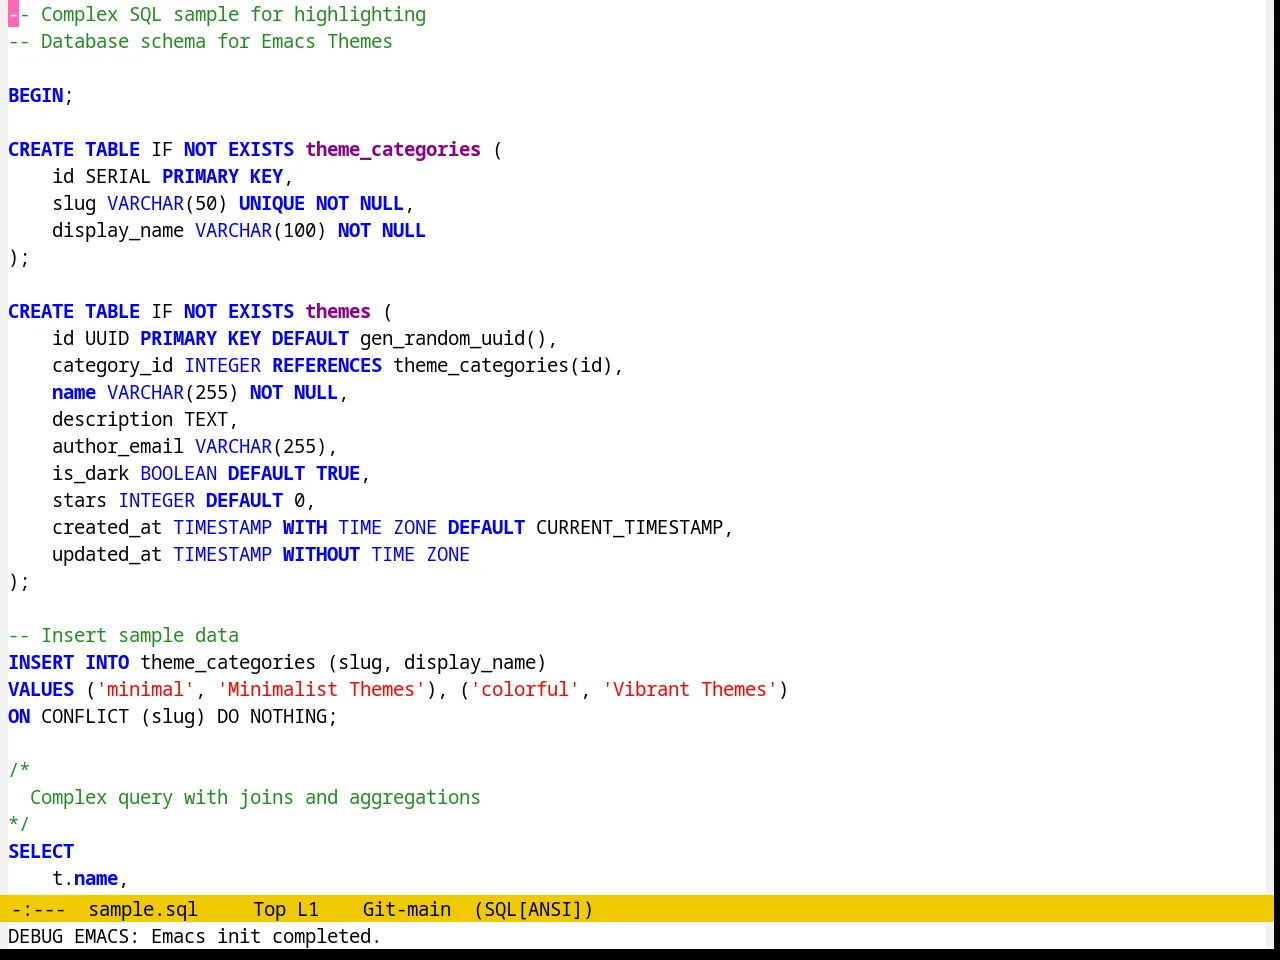
Task: Click t.name in the SELECT list
Action: (85, 878)
